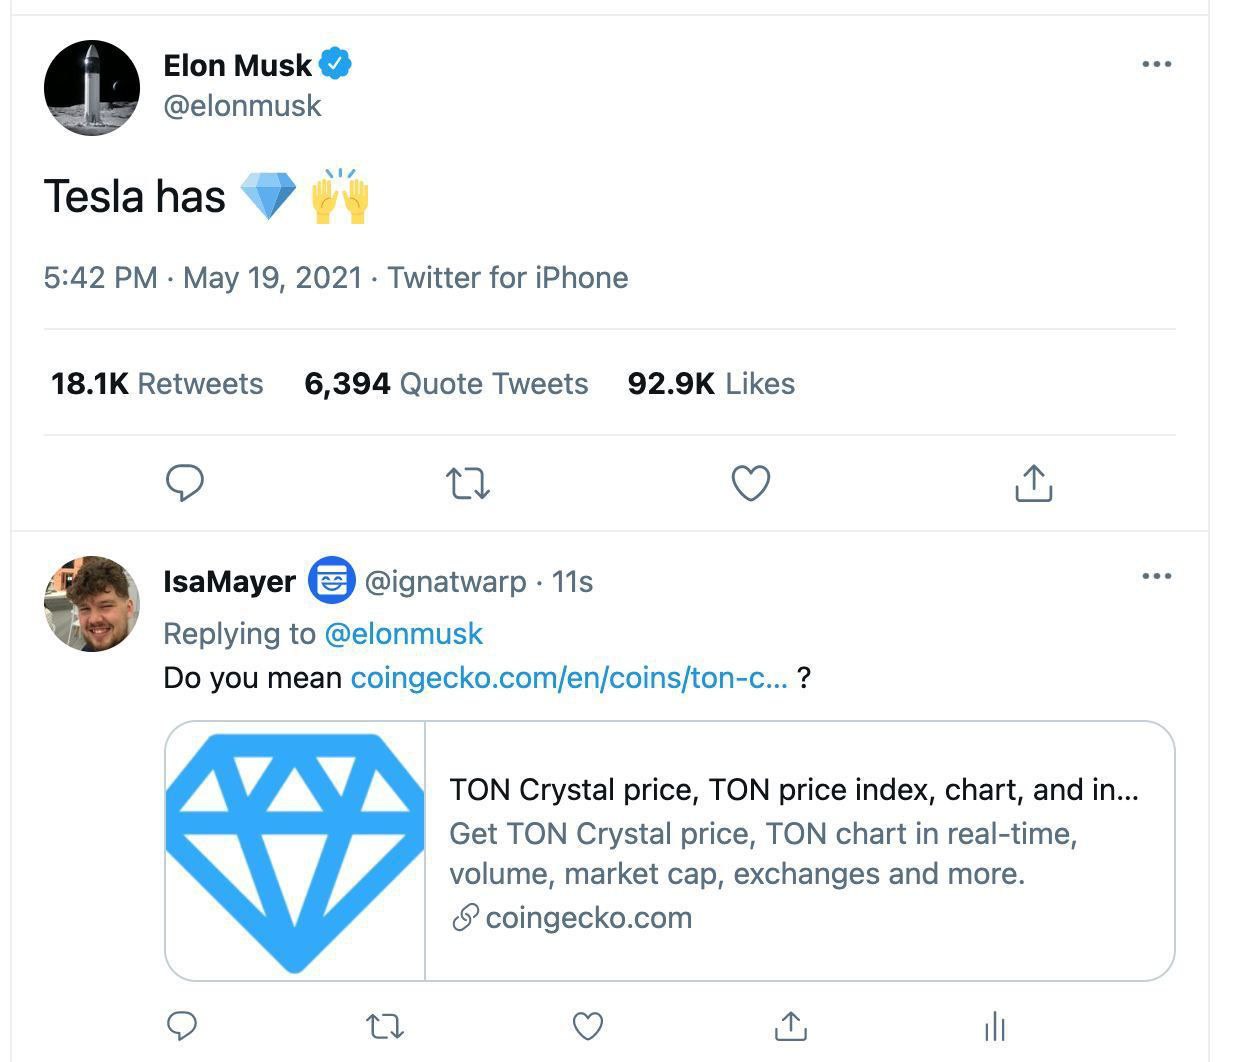1246x1062 pixels.
Task: View analytics of IsaMayer's reply
Action: (x=994, y=1026)
